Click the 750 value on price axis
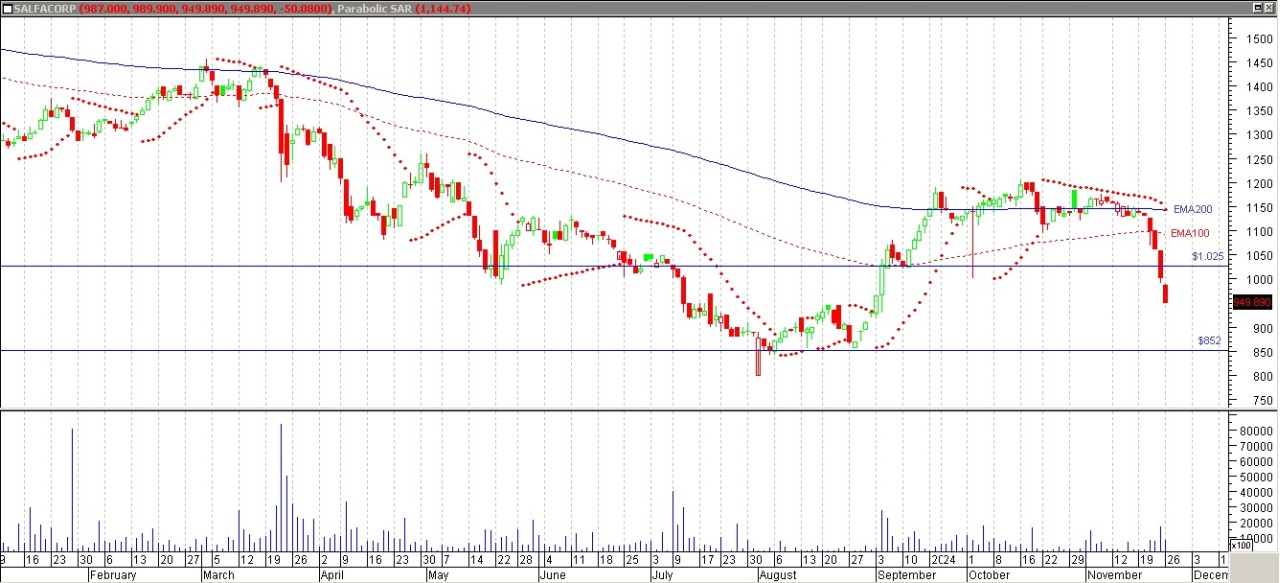Image resolution: width=1280 pixels, height=583 pixels. [x=1262, y=401]
